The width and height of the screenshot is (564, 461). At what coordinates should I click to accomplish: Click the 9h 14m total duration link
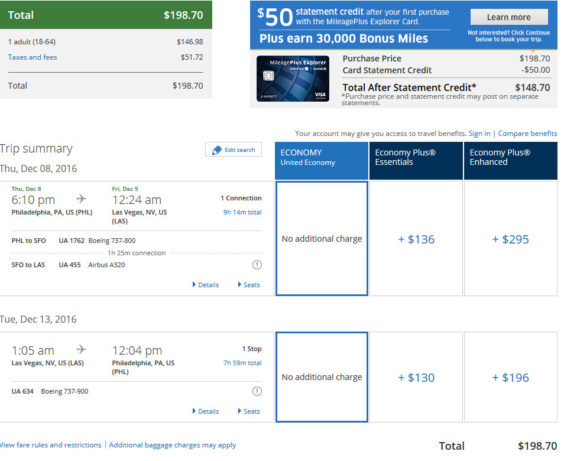pyautogui.click(x=242, y=212)
